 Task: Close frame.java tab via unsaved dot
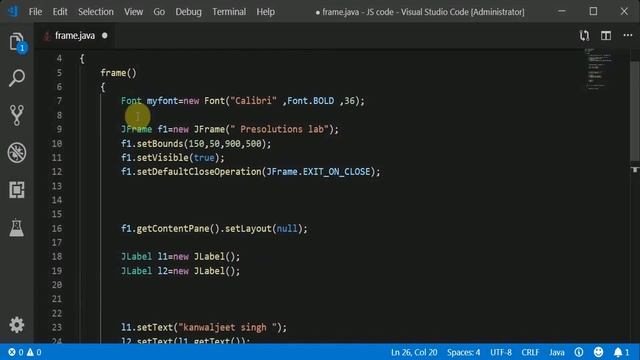point(105,36)
